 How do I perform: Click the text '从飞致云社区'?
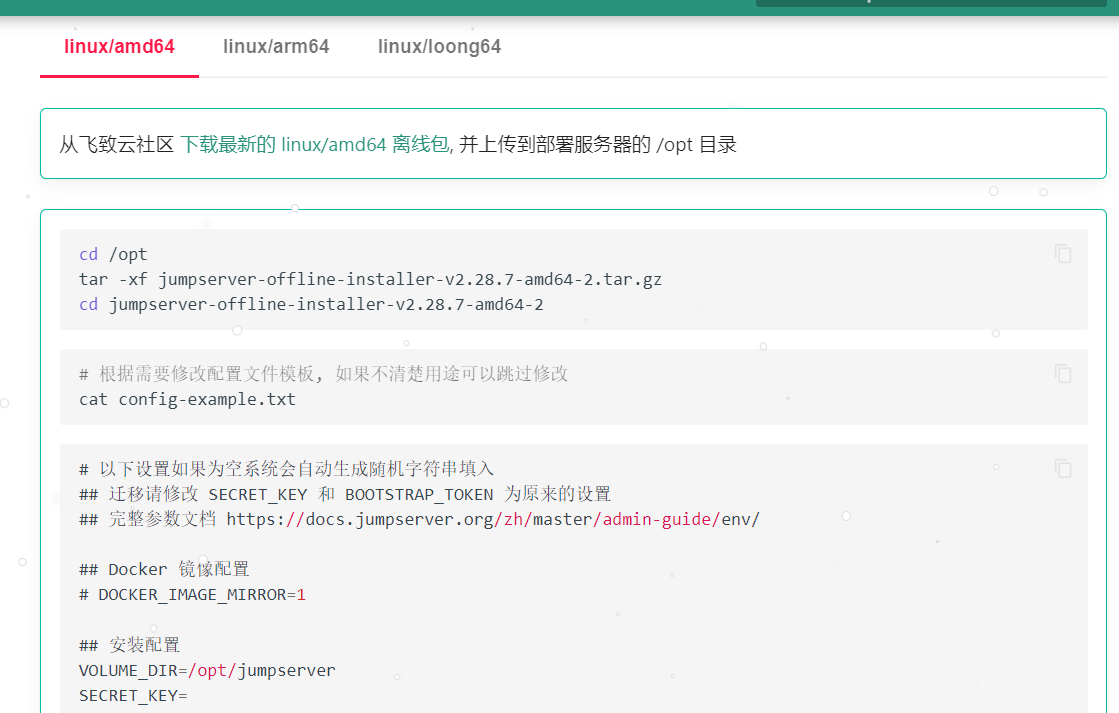tap(116, 144)
